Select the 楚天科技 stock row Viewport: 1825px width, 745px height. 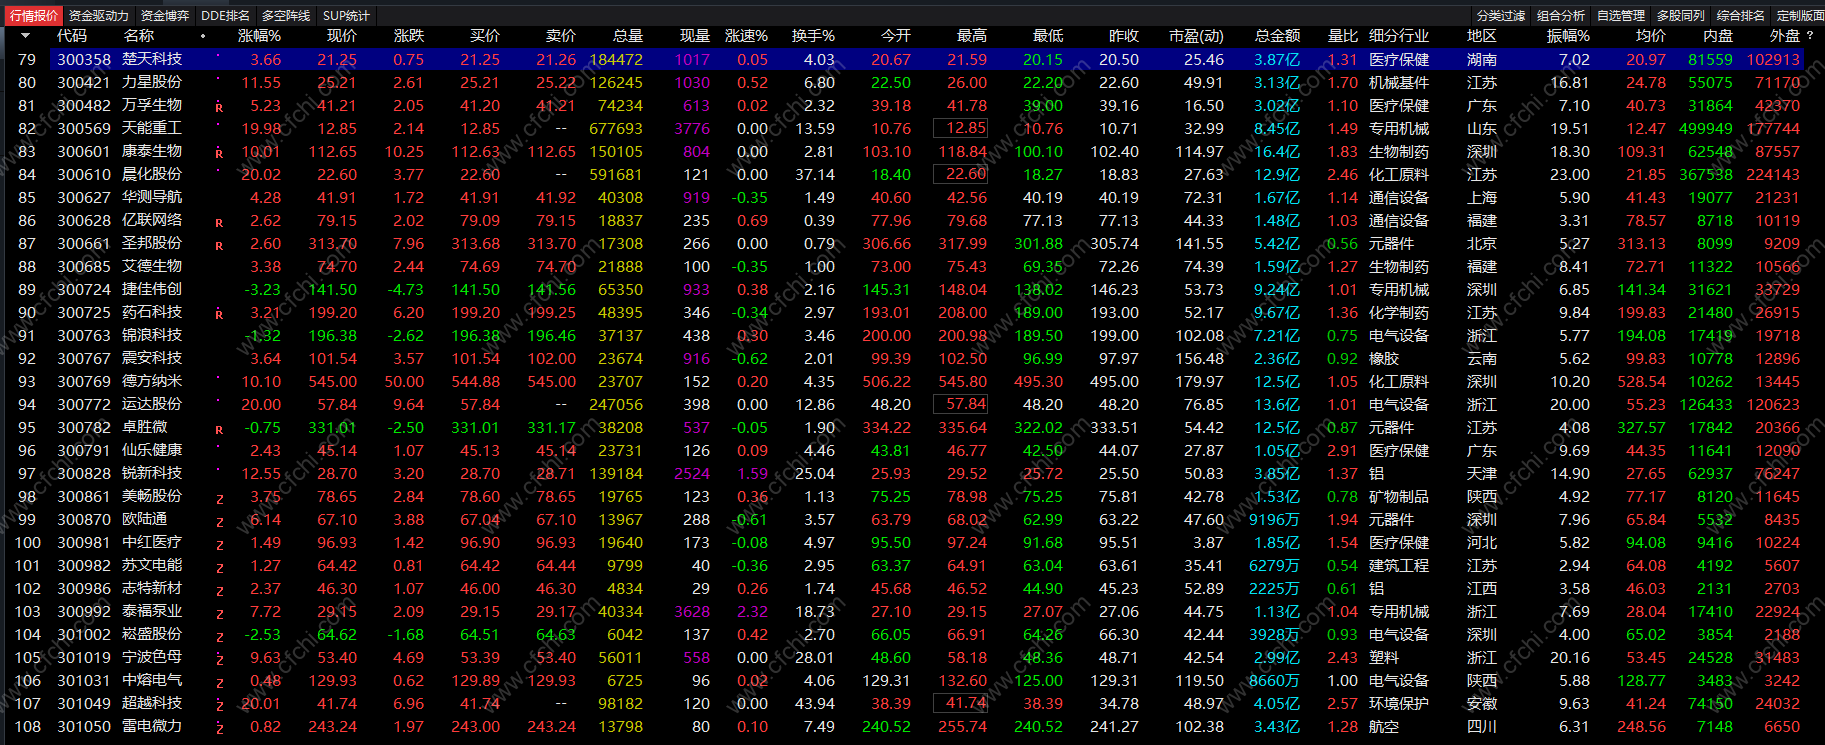pyautogui.click(x=912, y=60)
